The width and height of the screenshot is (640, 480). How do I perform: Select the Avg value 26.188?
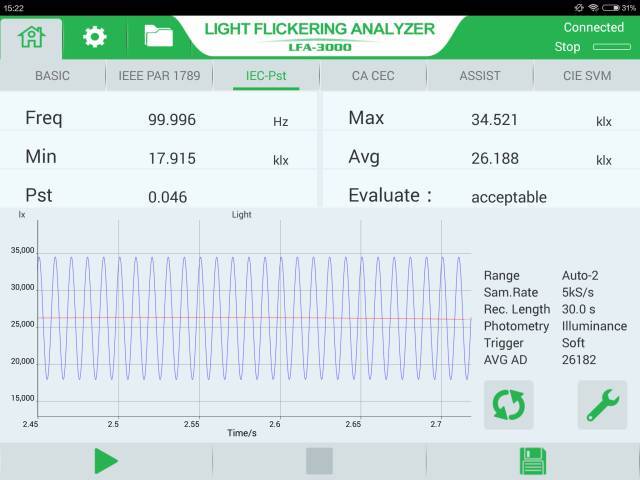click(495, 158)
